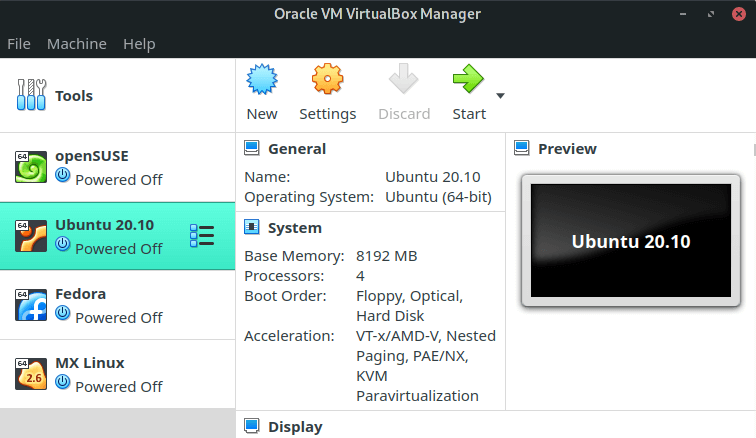Screen dimensions: 756x438
Task: Select the Fedora VM icon
Action: tap(31, 305)
